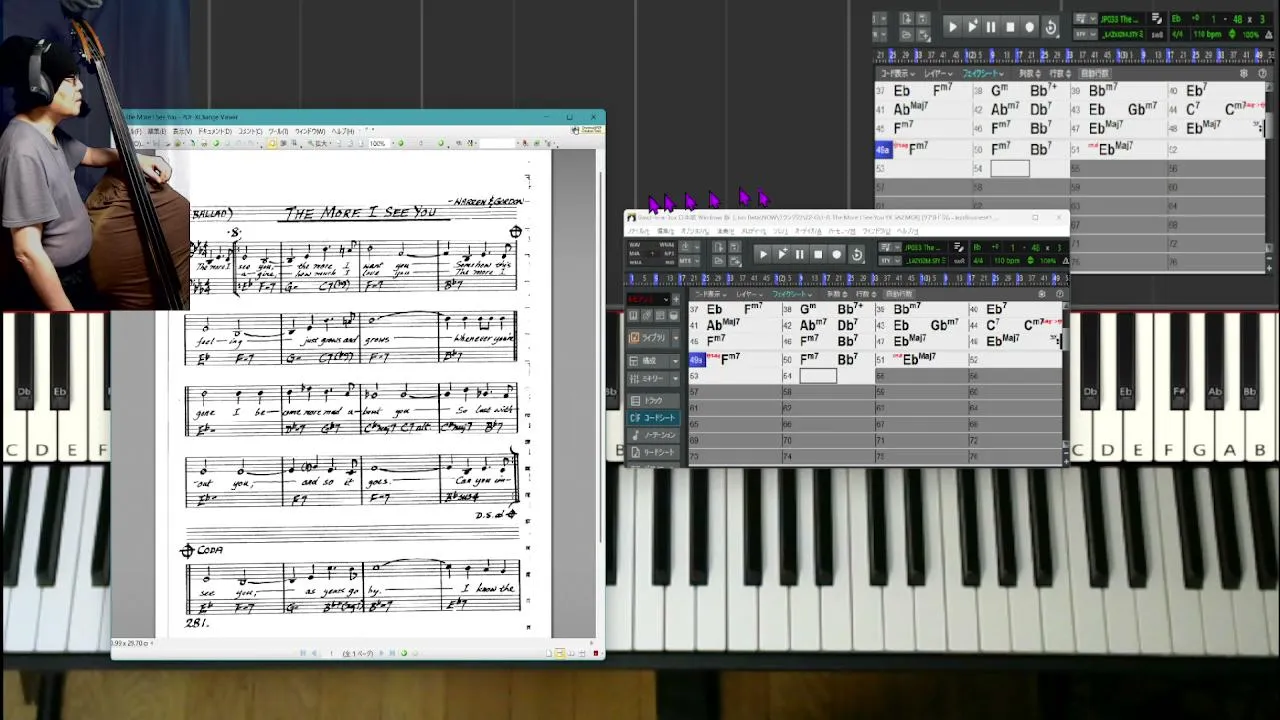Open the ツール(T) menu in PDF-XChange Viewer
The height and width of the screenshot is (720, 1280).
278,131
